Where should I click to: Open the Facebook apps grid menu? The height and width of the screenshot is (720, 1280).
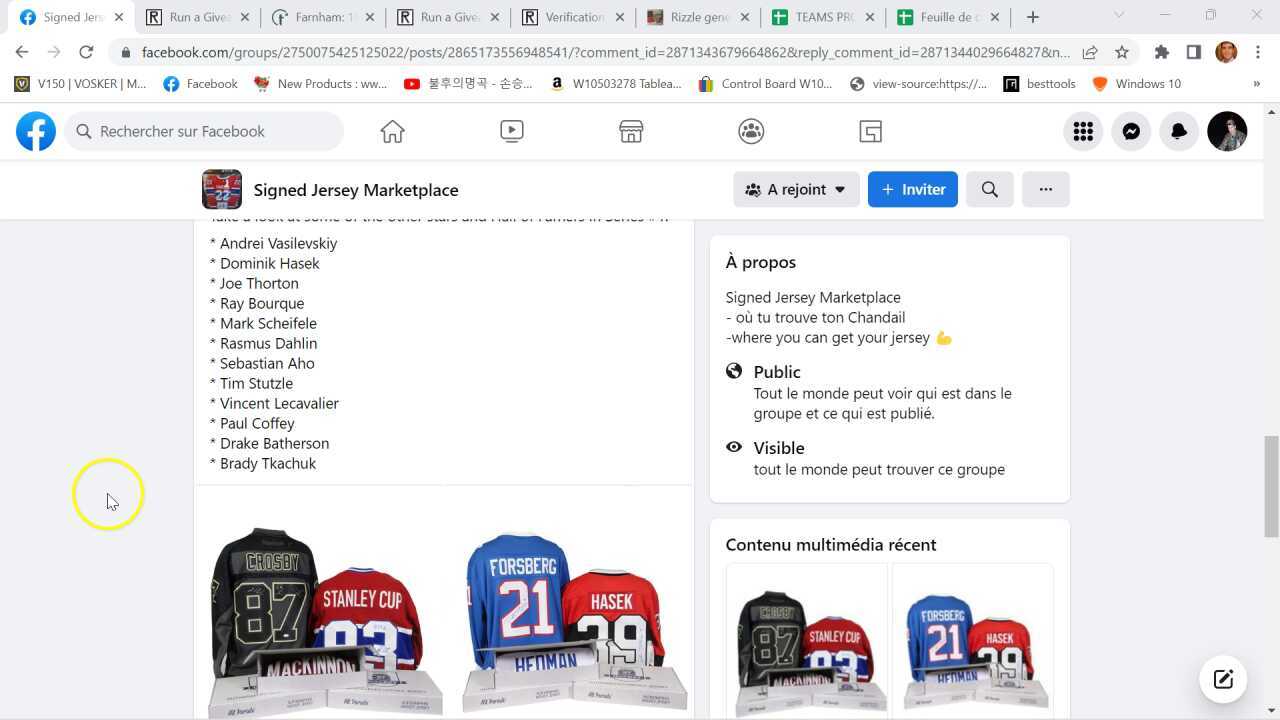coord(1083,131)
